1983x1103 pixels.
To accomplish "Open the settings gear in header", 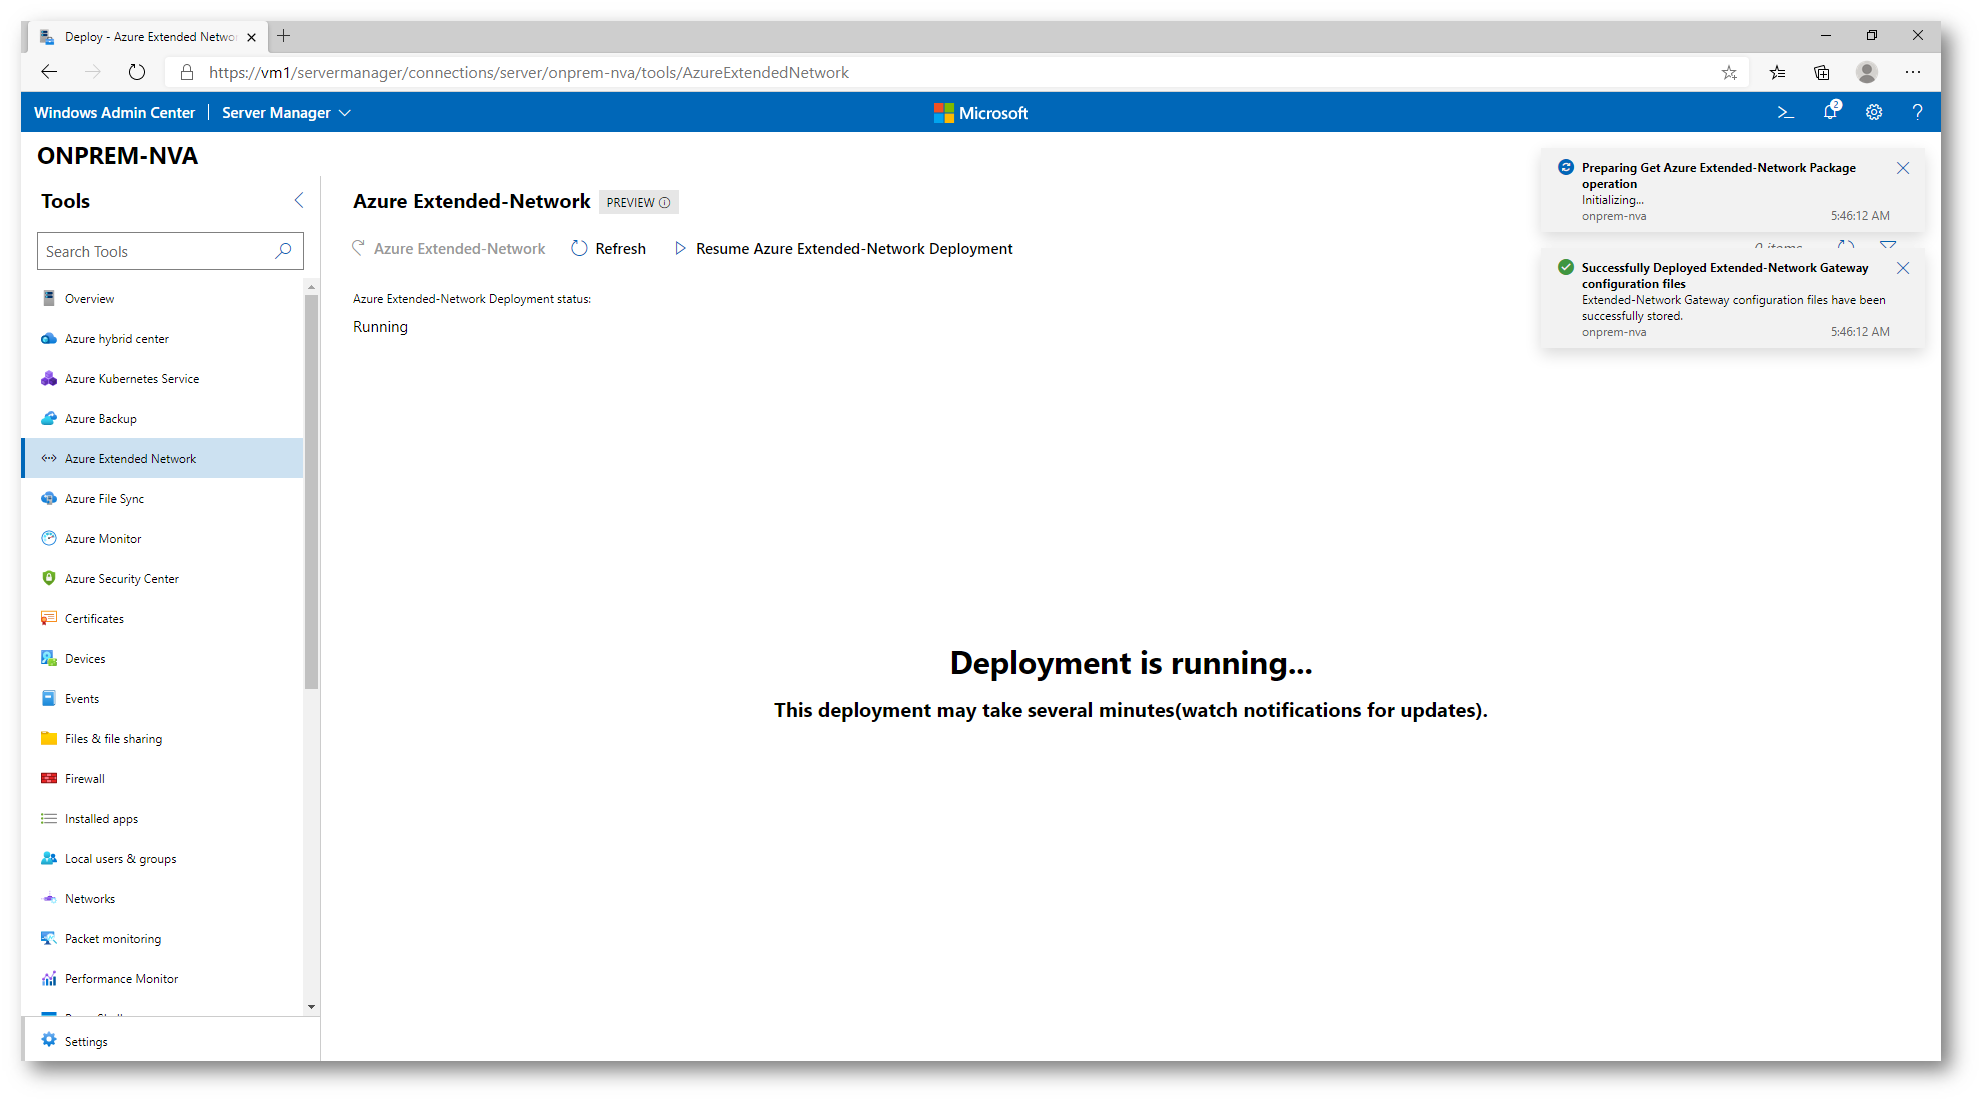I will coord(1874,113).
